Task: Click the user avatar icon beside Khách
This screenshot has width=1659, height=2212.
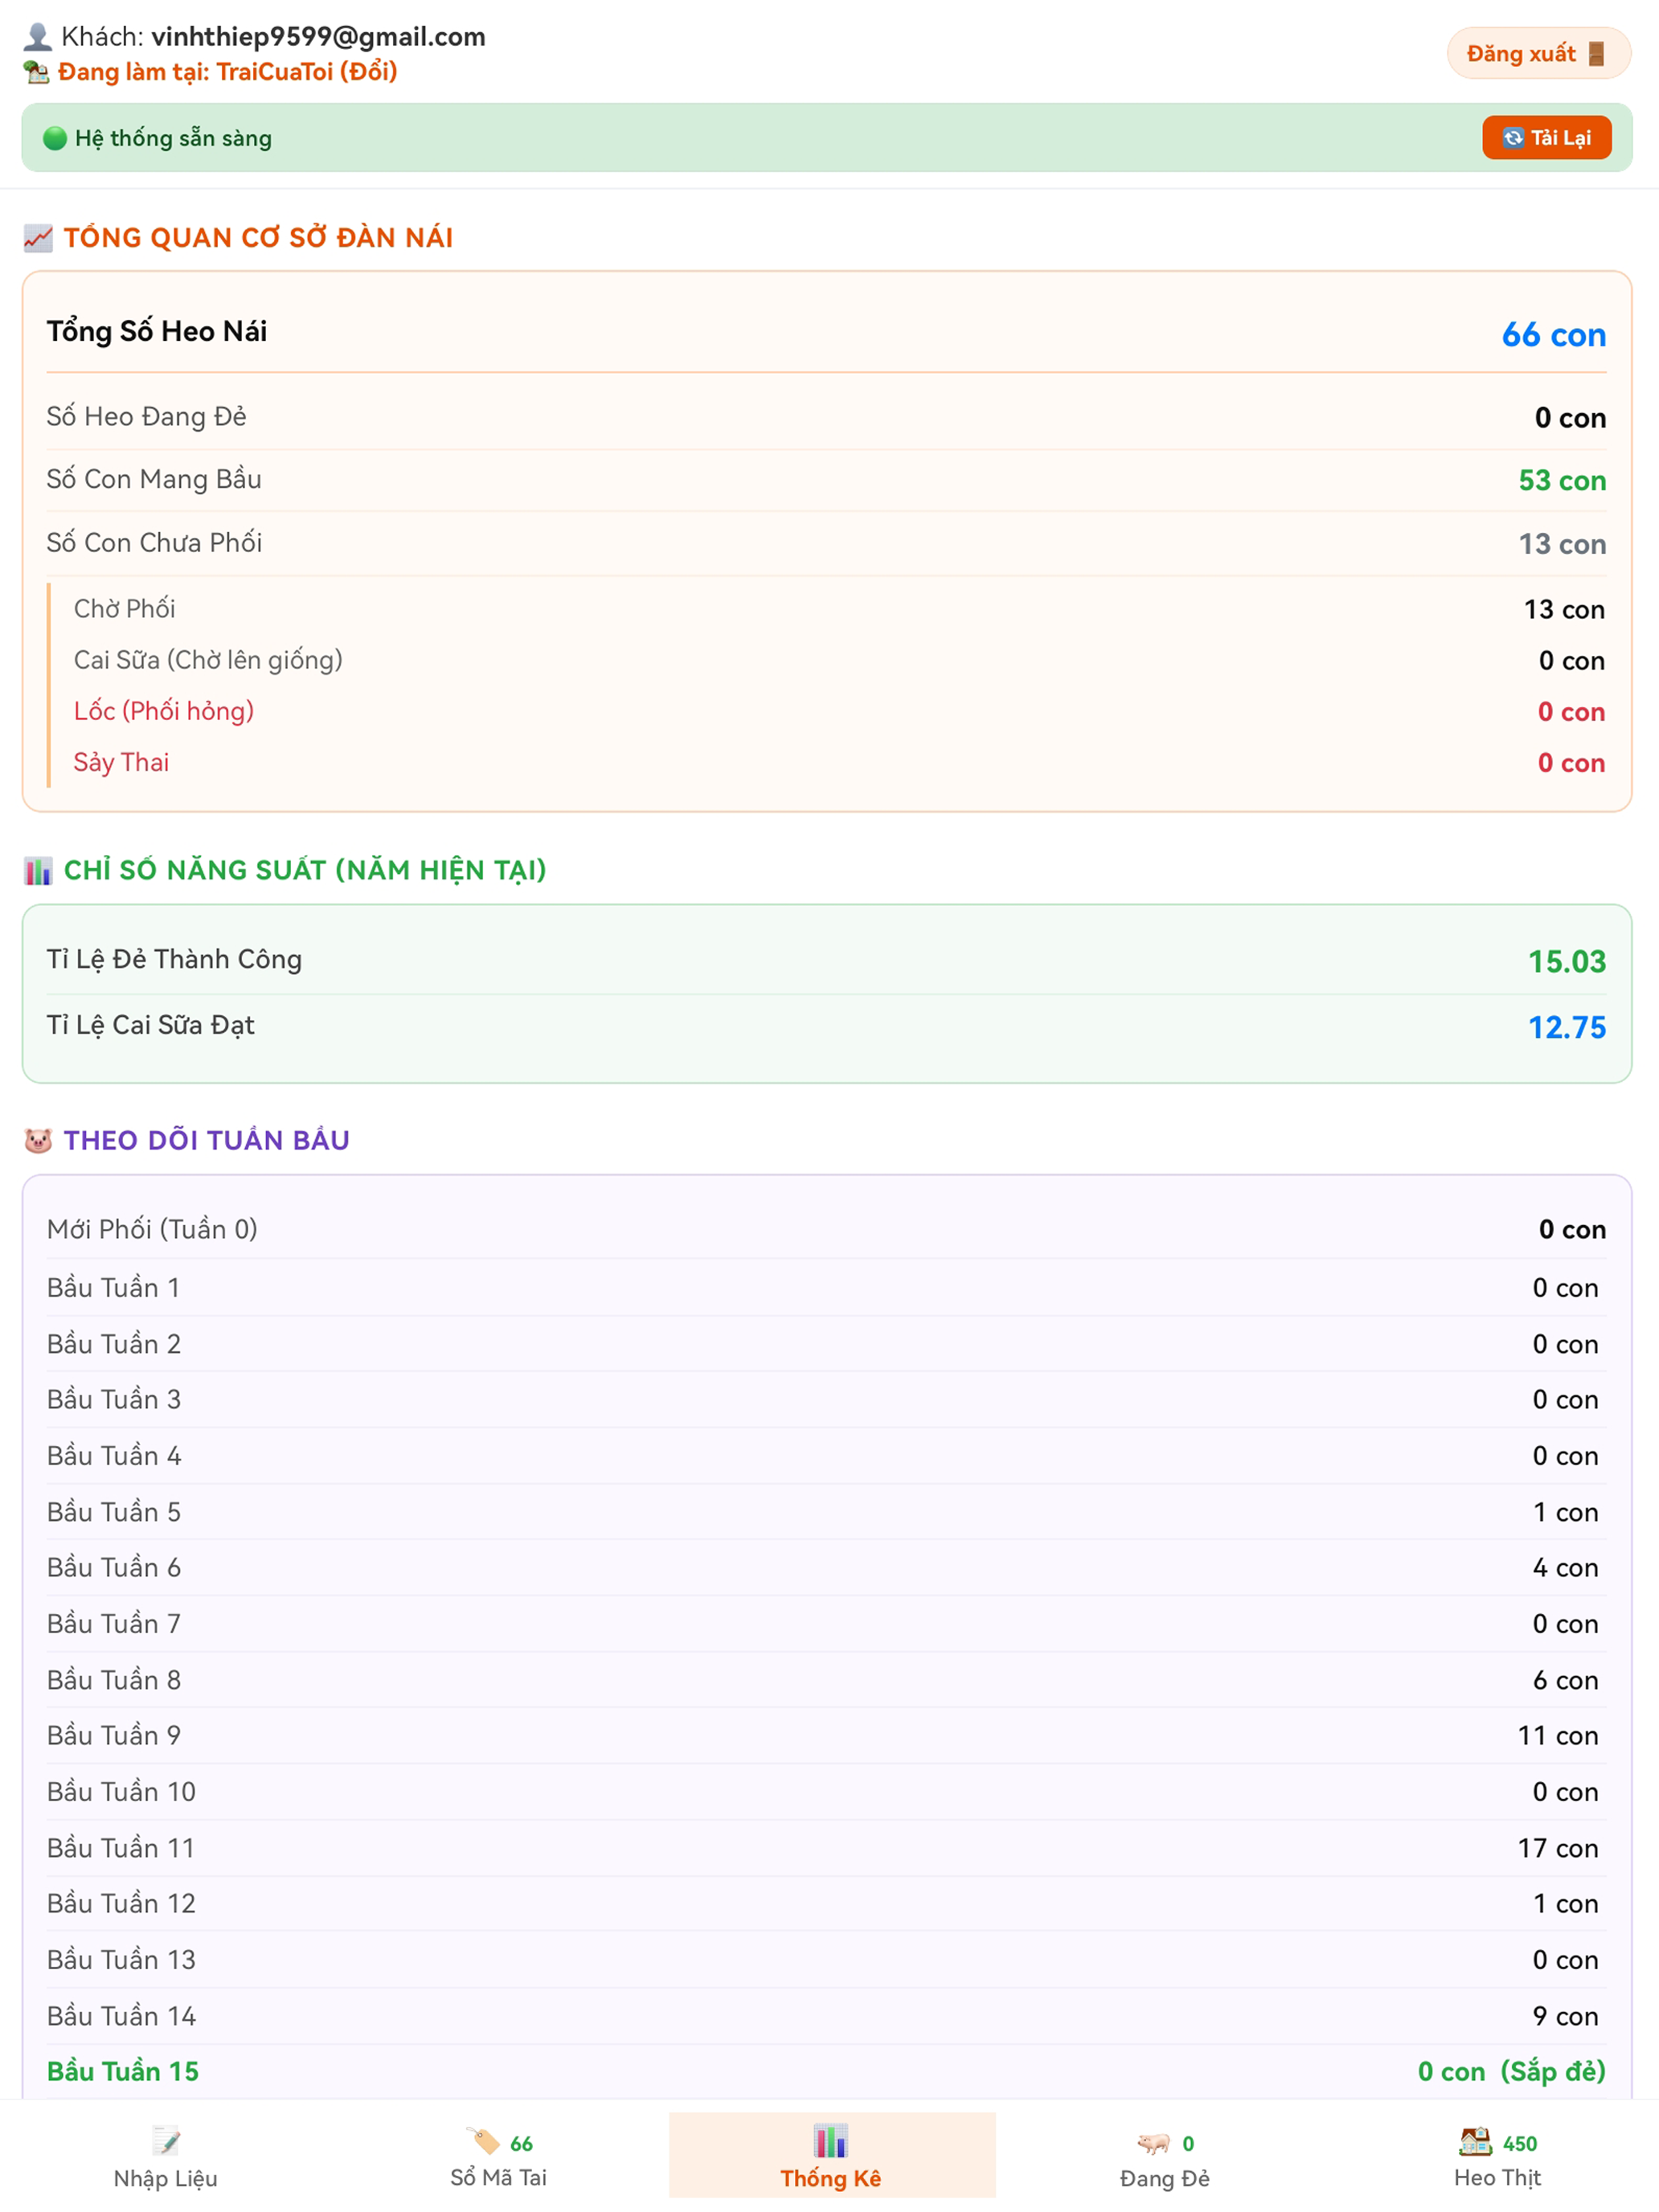Action: pyautogui.click(x=38, y=37)
